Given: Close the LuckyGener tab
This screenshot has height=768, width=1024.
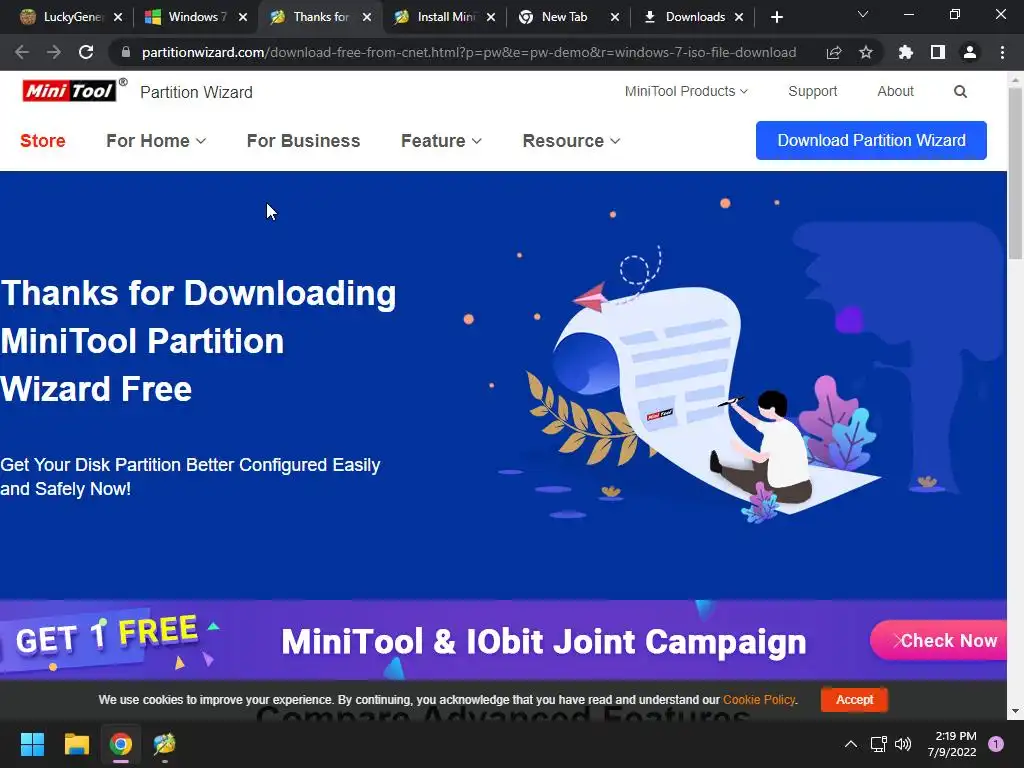Looking at the screenshot, I should [x=118, y=17].
